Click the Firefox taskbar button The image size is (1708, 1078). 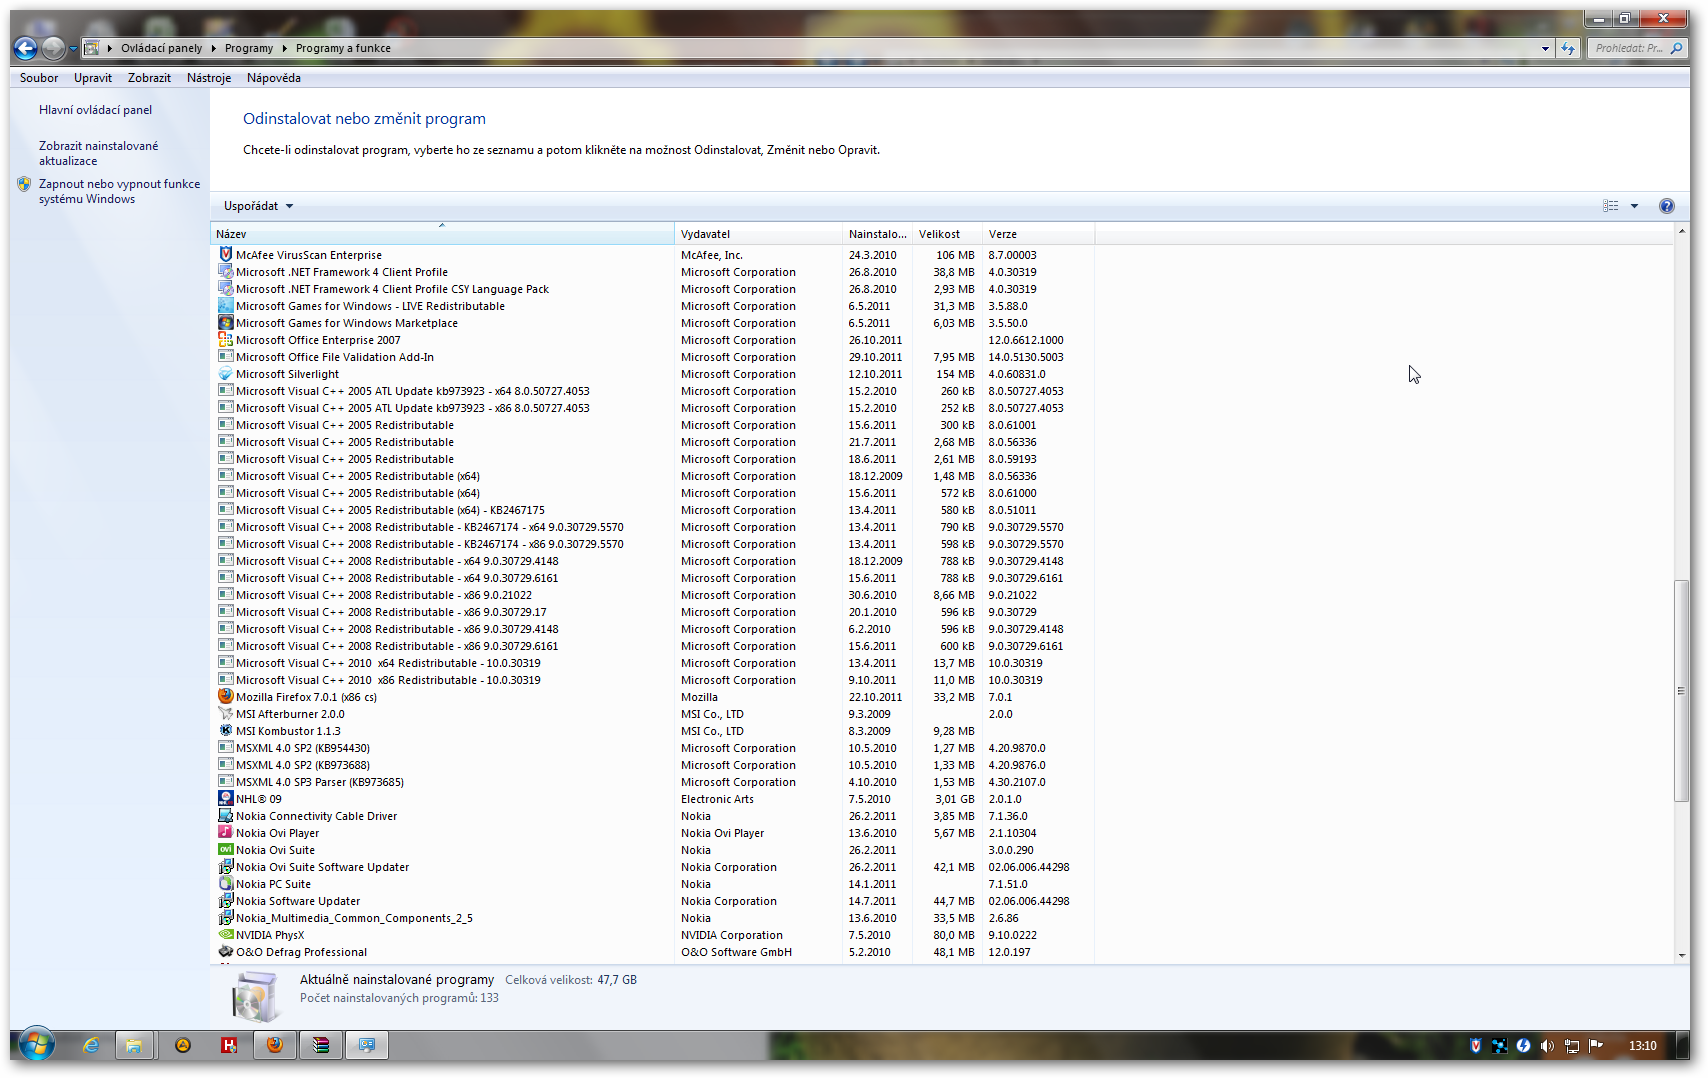point(274,1045)
